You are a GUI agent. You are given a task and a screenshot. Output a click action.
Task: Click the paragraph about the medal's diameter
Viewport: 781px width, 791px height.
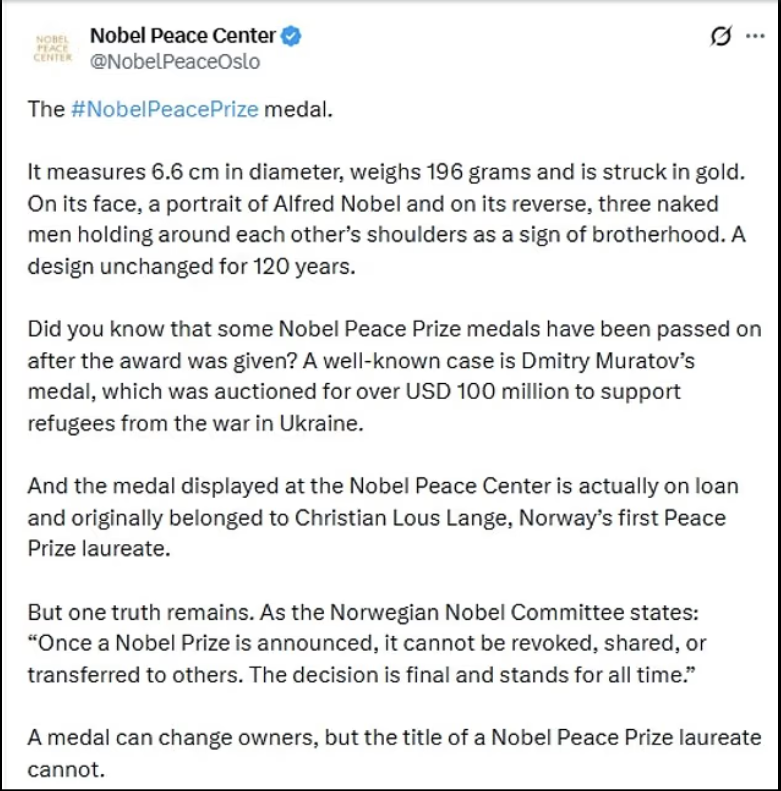tap(385, 218)
